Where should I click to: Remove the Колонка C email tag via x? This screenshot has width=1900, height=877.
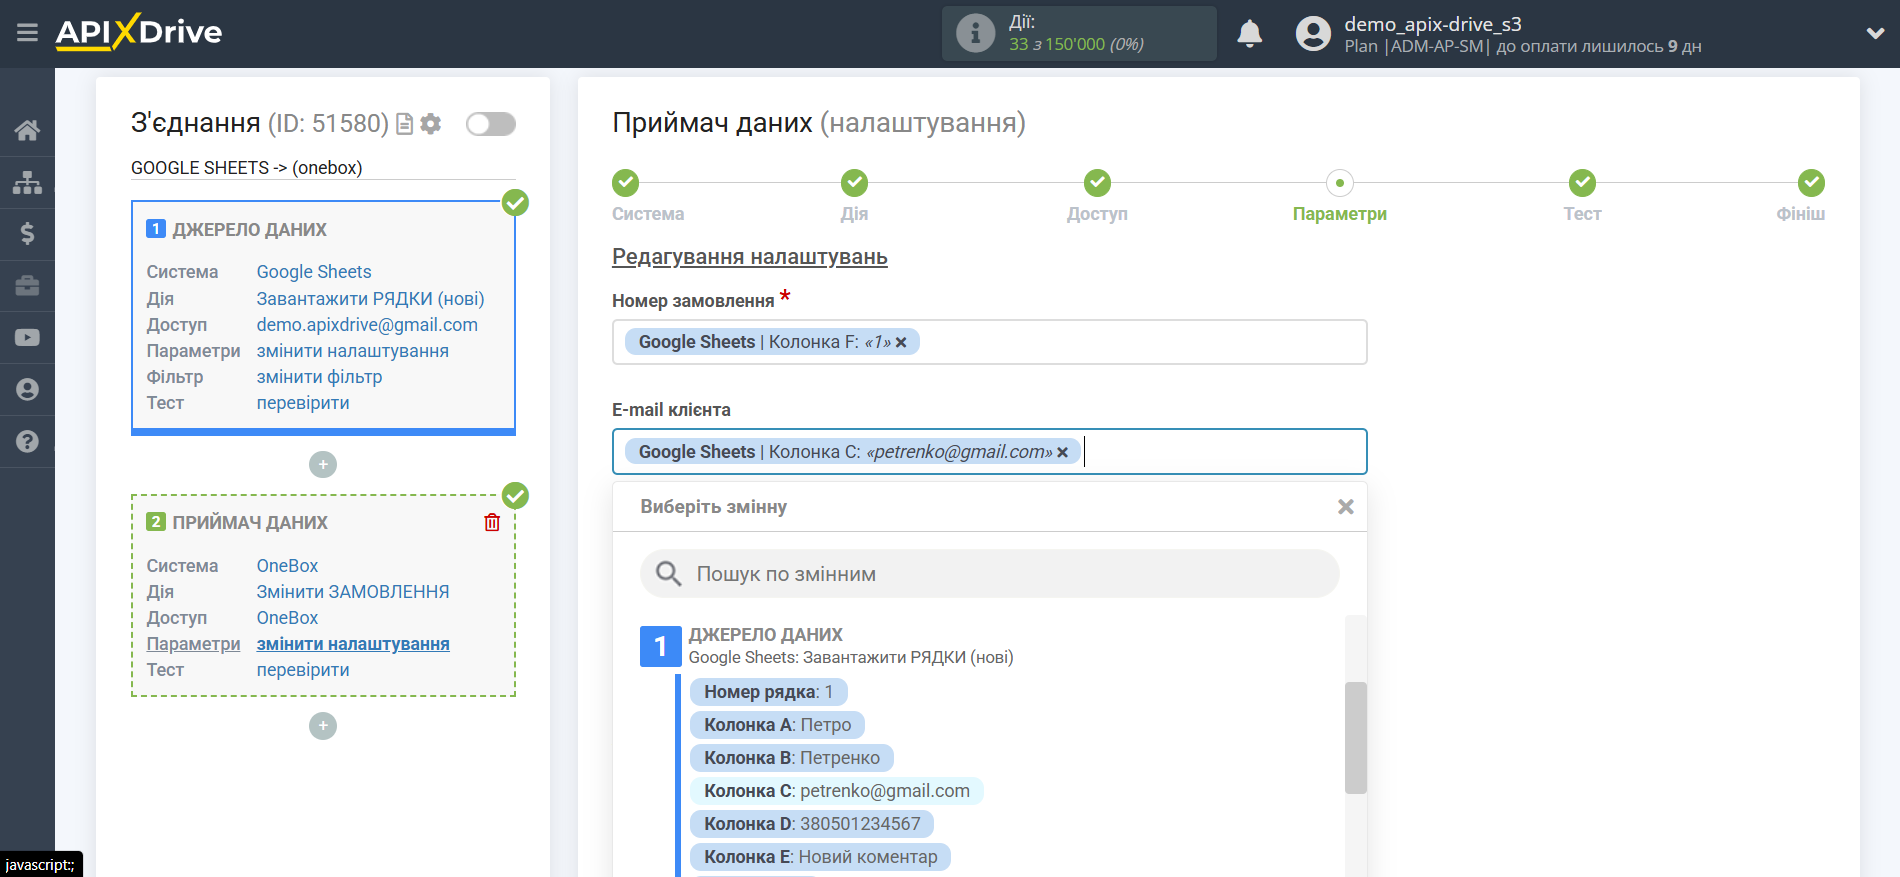tap(1062, 452)
